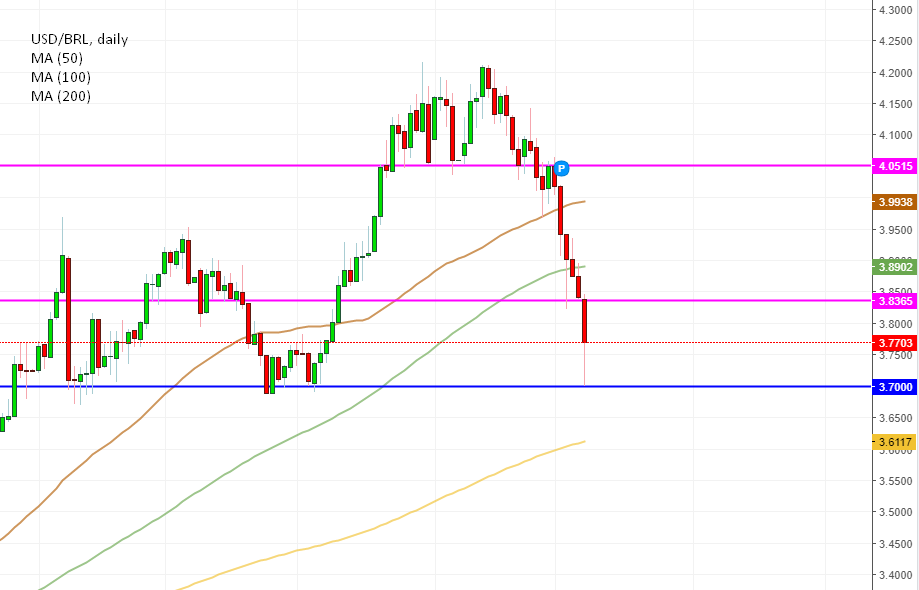The height and width of the screenshot is (590, 919).
Task: Click the 4.3000 price axis label
Action: tap(893, 10)
